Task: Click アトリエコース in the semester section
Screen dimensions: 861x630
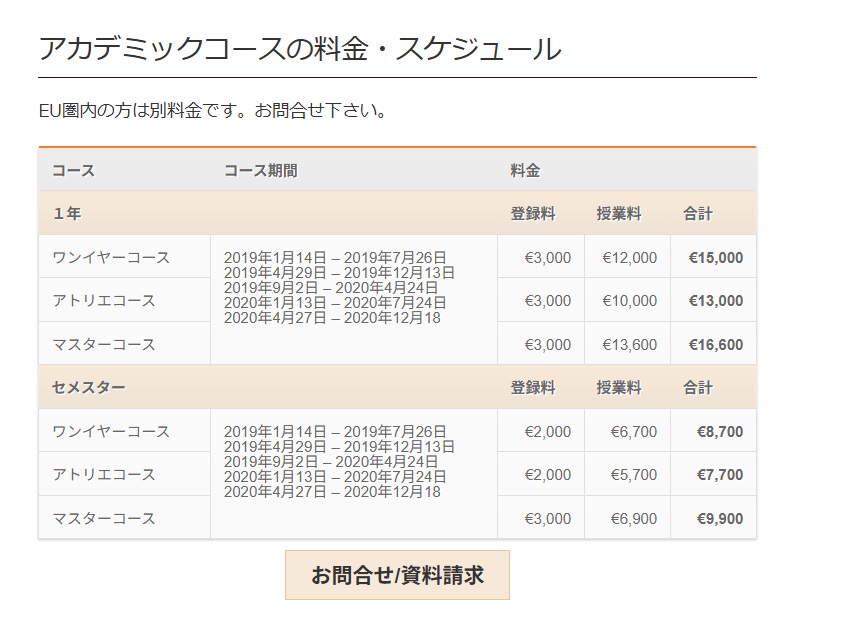Action: [104, 474]
